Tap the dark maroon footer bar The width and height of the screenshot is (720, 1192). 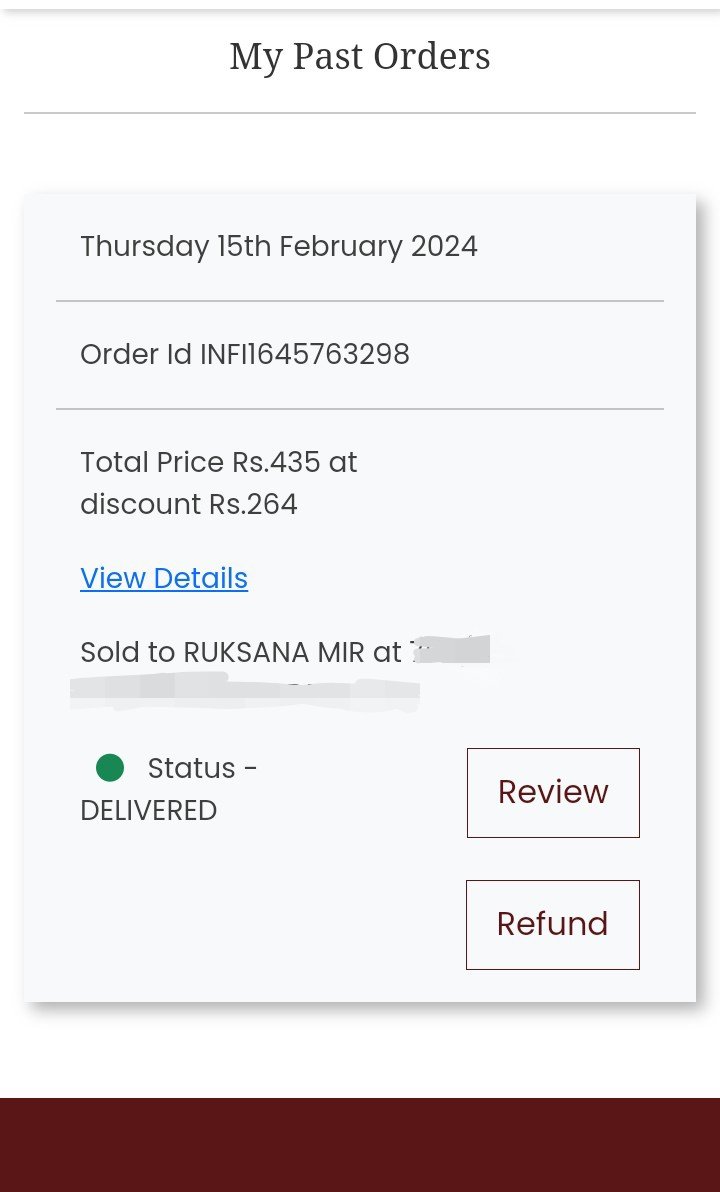pyautogui.click(x=360, y=1145)
